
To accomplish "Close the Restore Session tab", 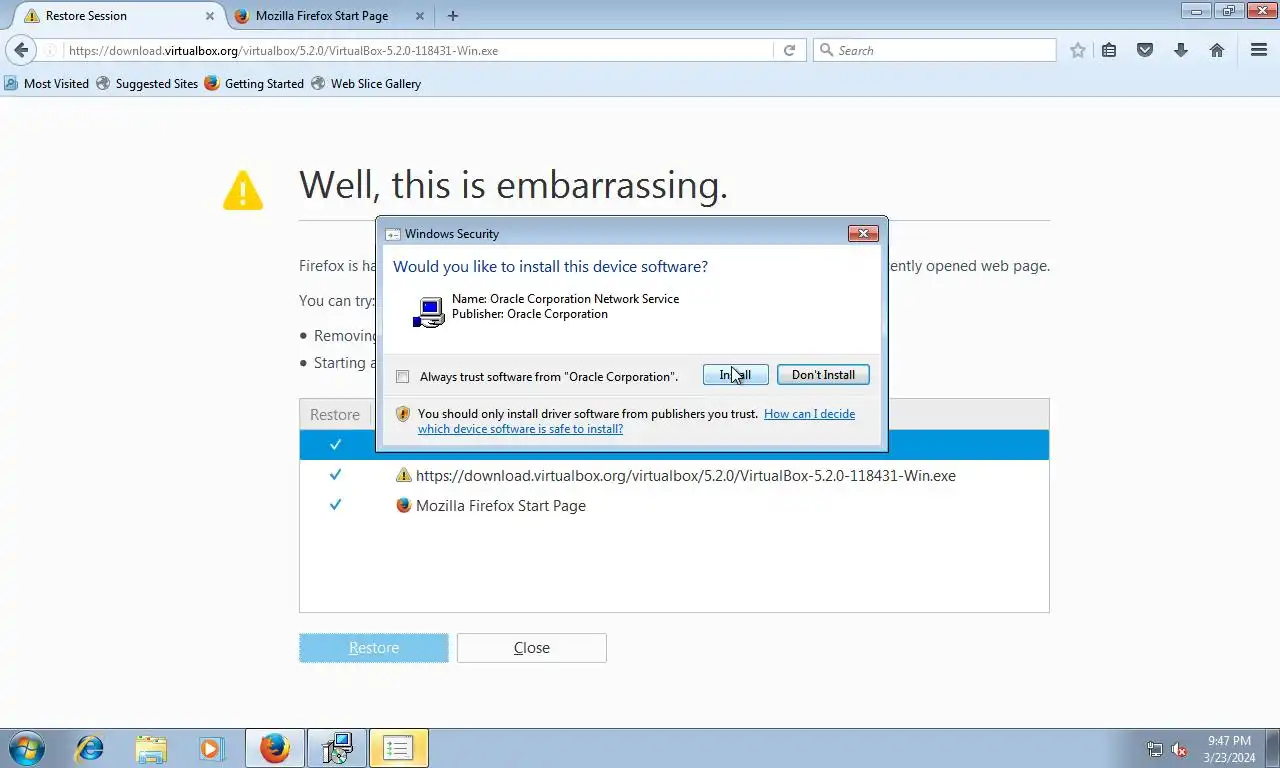I will pyautogui.click(x=210, y=16).
